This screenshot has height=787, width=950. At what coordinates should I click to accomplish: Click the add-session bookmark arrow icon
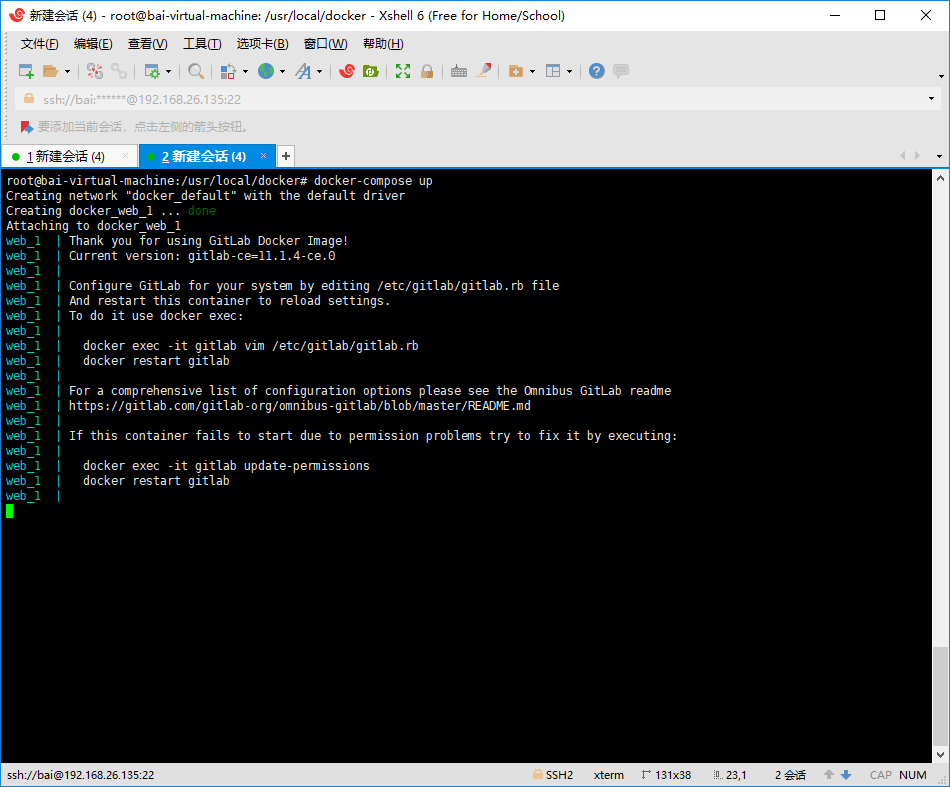click(27, 127)
